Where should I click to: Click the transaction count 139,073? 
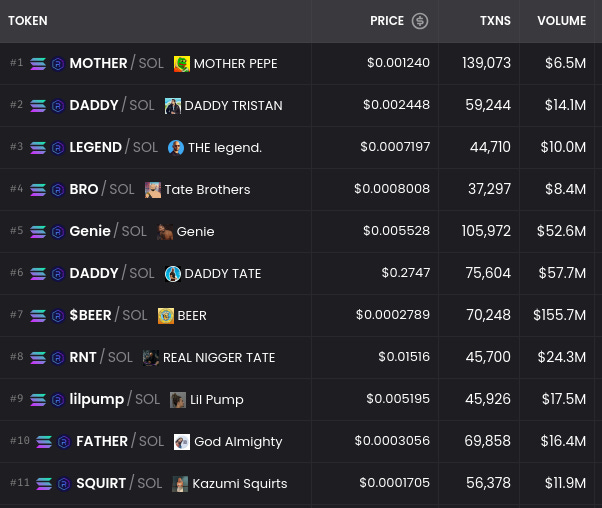[486, 63]
